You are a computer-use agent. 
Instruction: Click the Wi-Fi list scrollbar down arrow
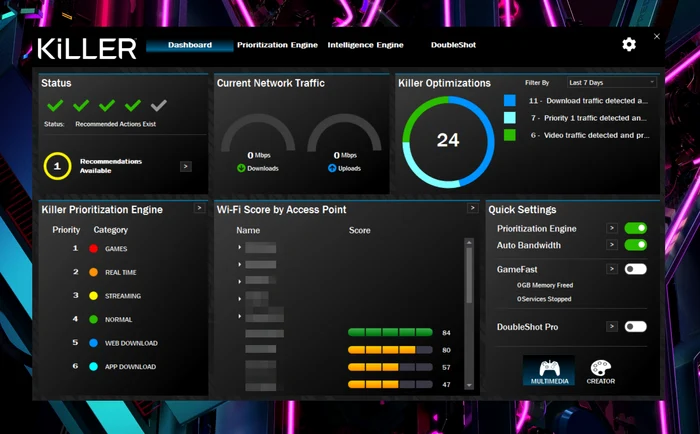point(469,385)
